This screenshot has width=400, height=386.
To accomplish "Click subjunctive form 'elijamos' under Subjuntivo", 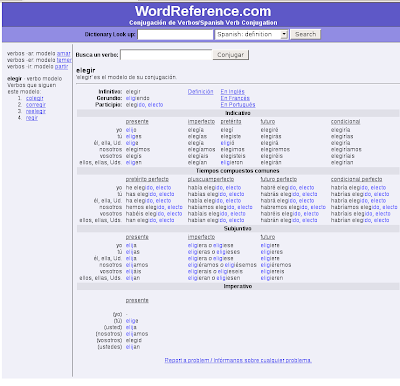I will [137, 265].
